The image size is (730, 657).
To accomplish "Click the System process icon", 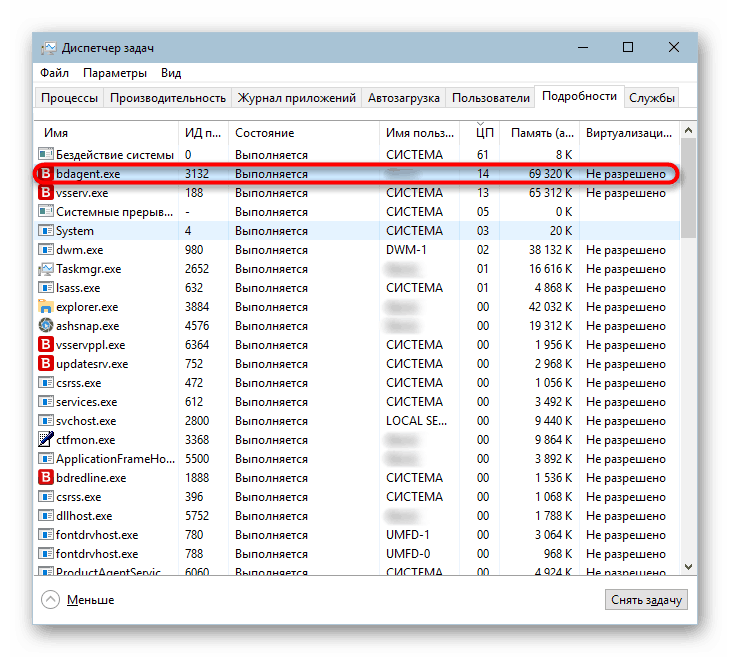I will point(46,231).
